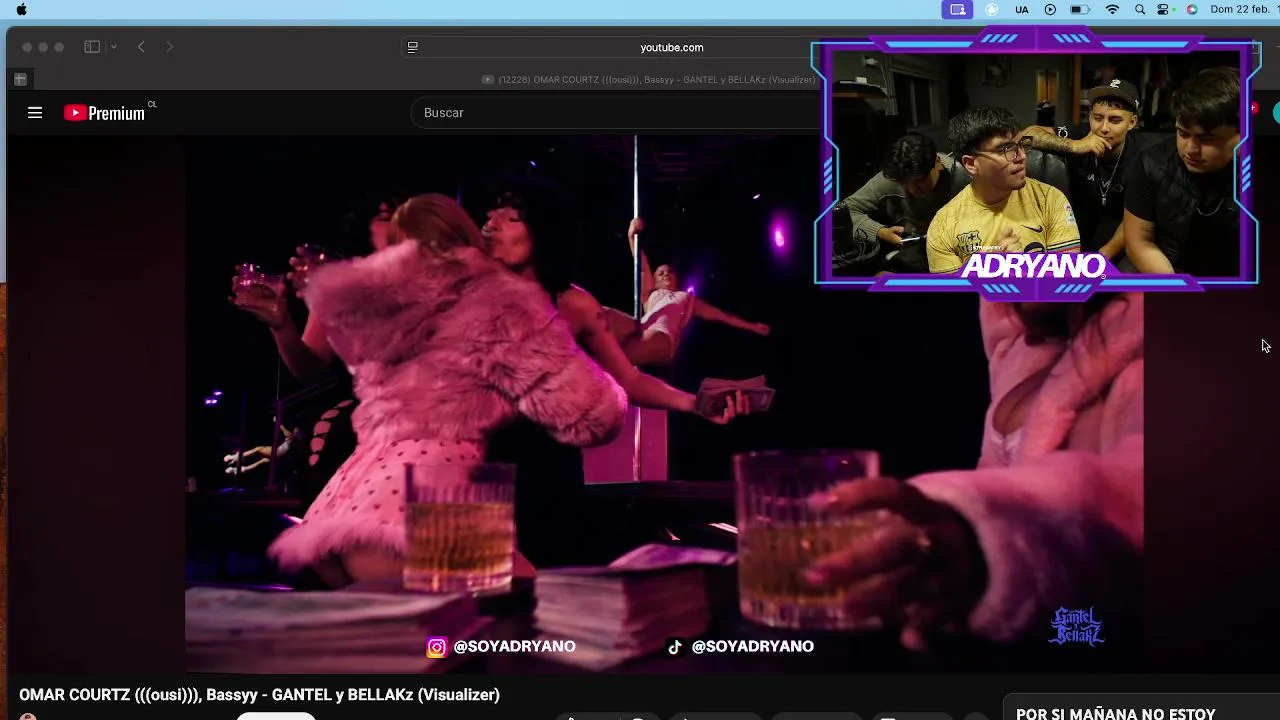Open the tab overview grid icon
The width and height of the screenshot is (1280, 720).
point(20,79)
